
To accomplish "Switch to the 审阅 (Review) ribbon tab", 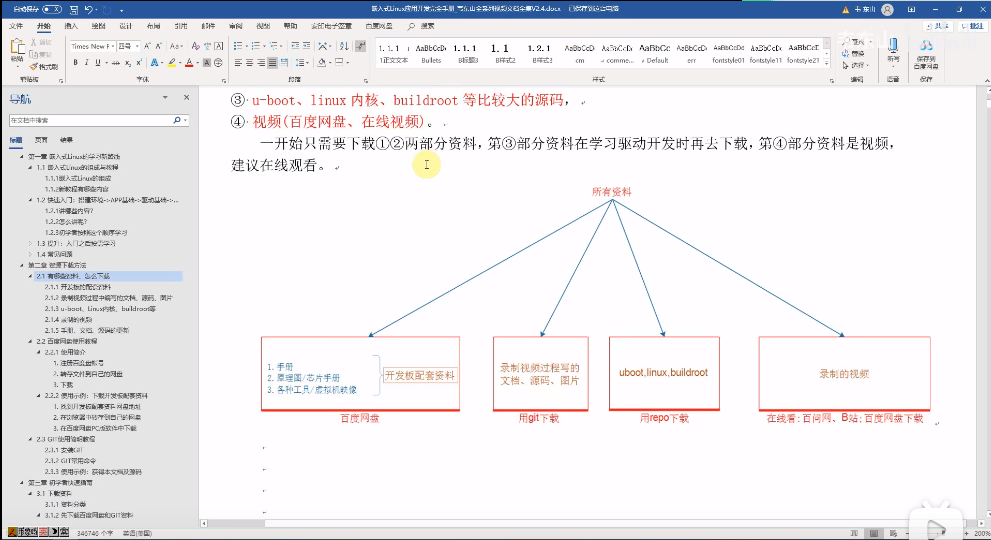I will point(236,26).
